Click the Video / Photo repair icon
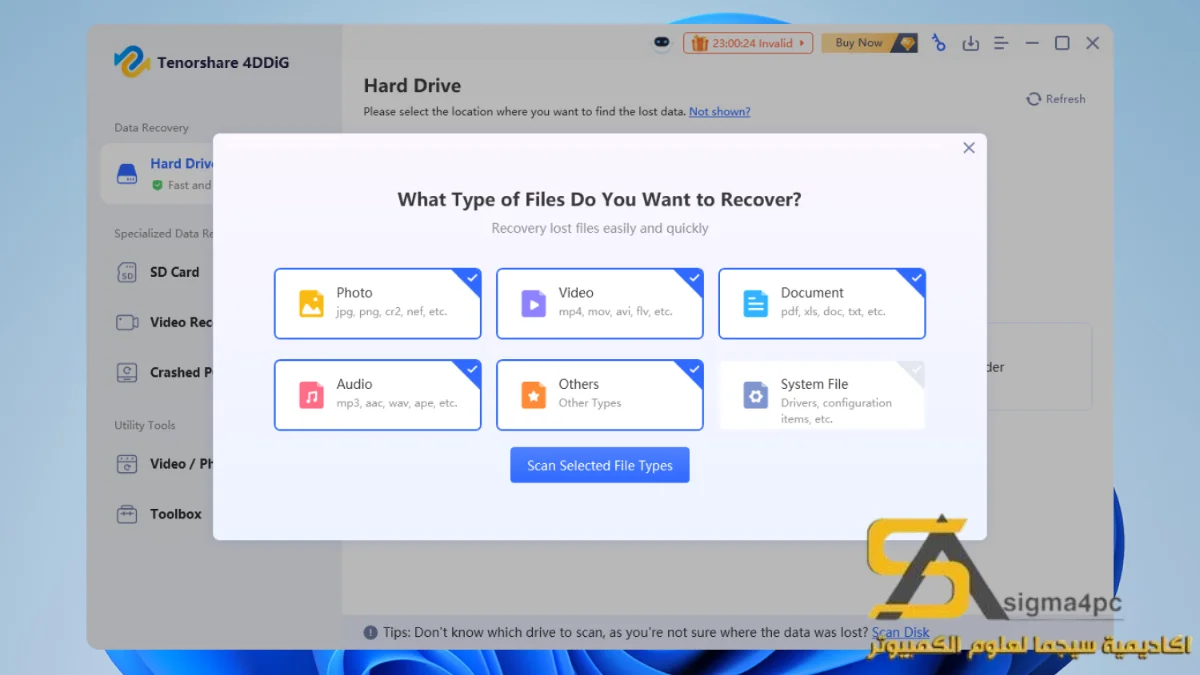 [x=127, y=464]
